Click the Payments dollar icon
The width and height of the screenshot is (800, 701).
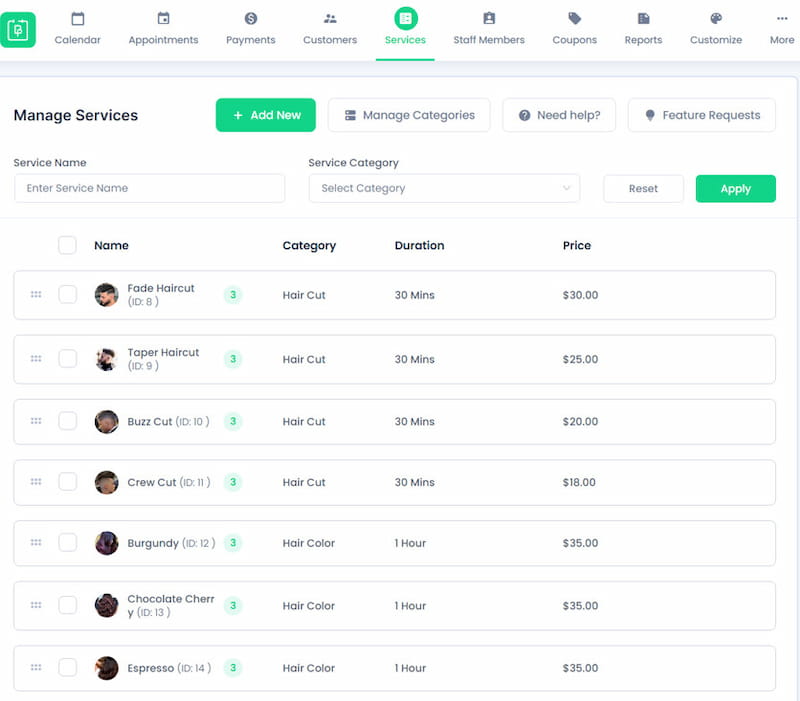[251, 19]
